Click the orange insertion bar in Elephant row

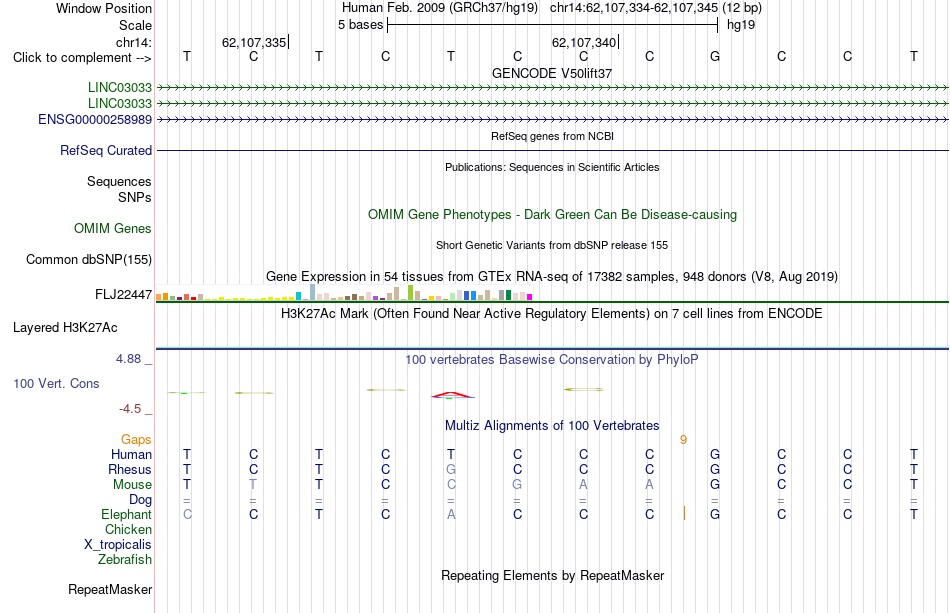(684, 514)
